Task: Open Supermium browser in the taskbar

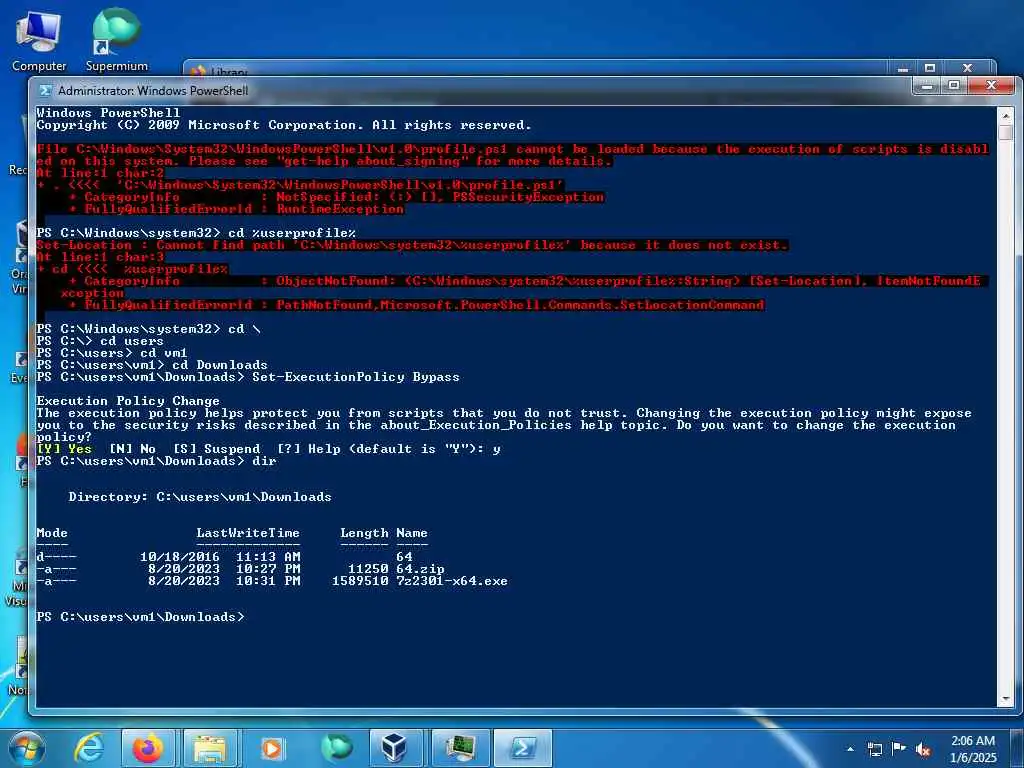Action: click(x=336, y=748)
